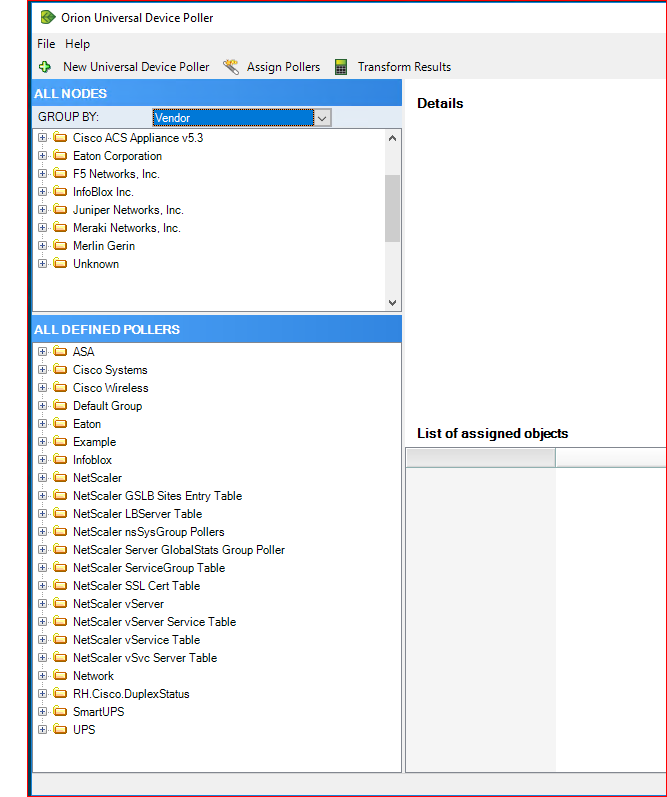Select NetScaler ServiceGroup Table item
This screenshot has height=797, width=667.
click(148, 567)
